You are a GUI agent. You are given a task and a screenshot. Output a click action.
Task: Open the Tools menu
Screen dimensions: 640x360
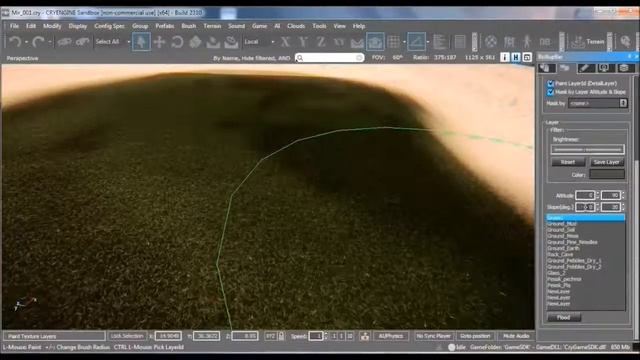(319, 26)
